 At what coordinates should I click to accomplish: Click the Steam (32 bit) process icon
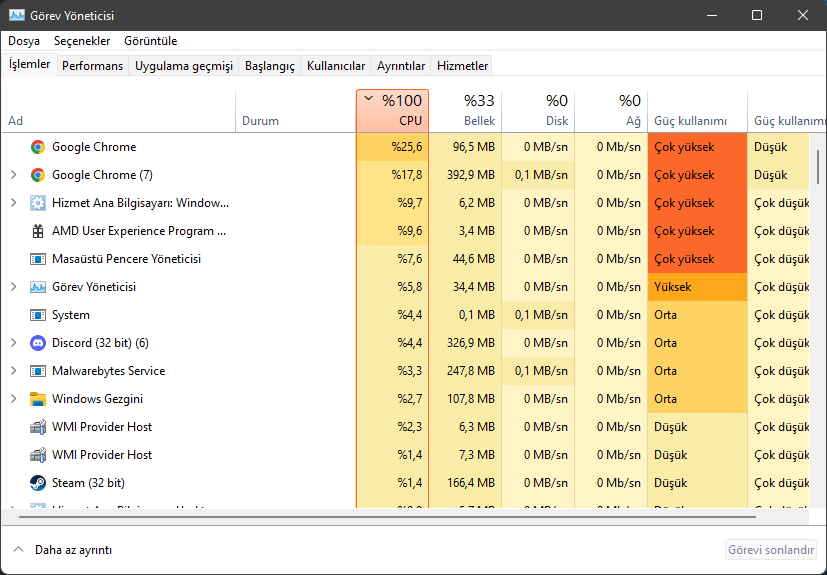[37, 483]
